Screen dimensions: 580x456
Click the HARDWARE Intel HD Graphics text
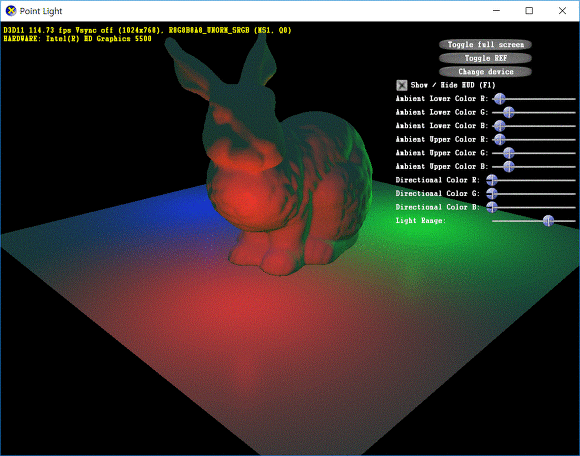[77, 39]
